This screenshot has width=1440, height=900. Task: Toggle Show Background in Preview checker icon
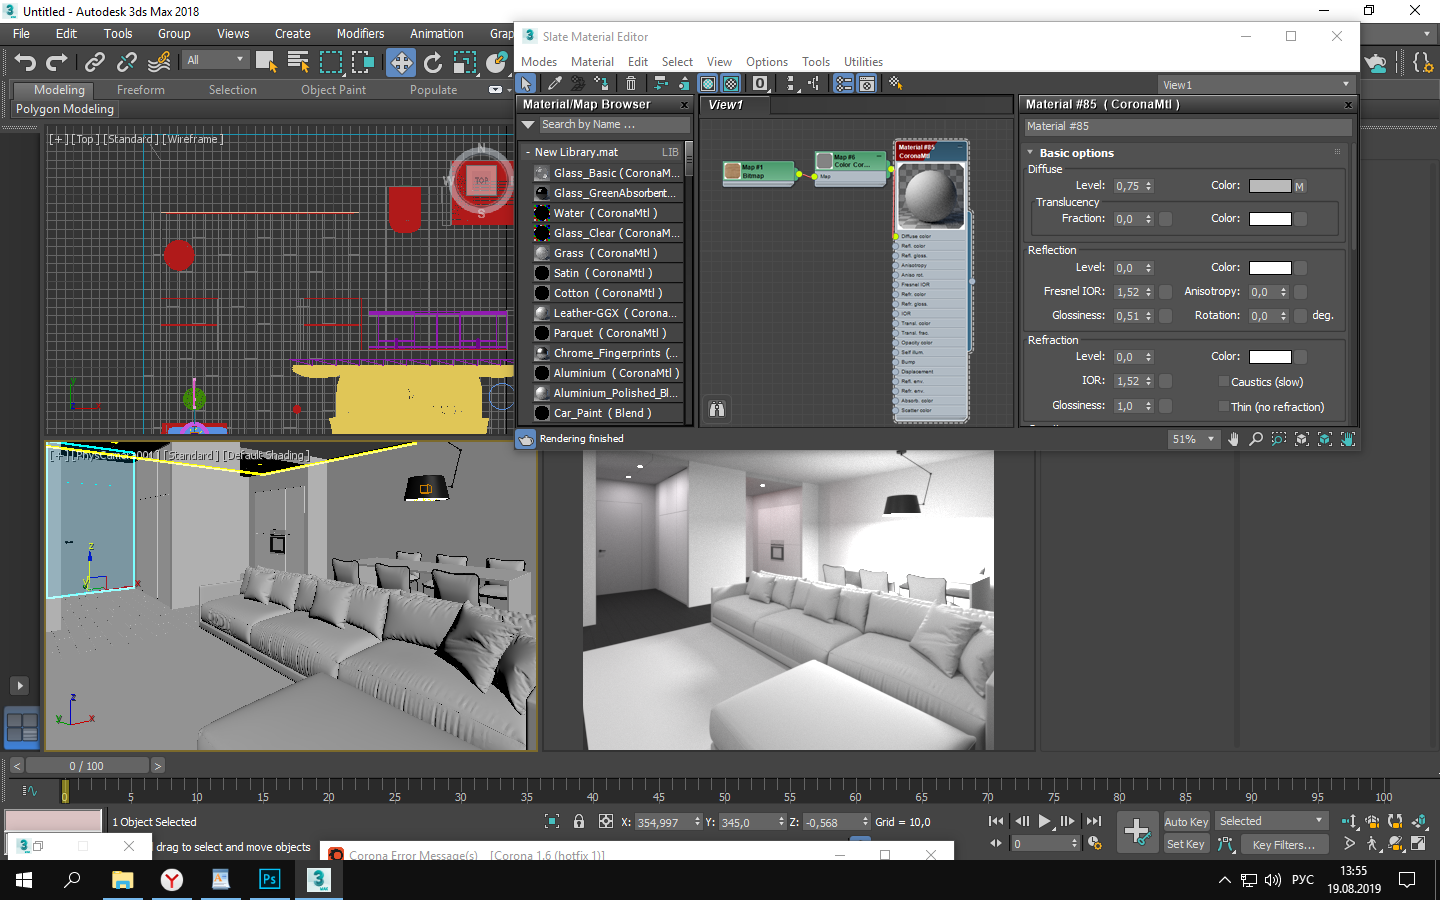pyautogui.click(x=731, y=84)
